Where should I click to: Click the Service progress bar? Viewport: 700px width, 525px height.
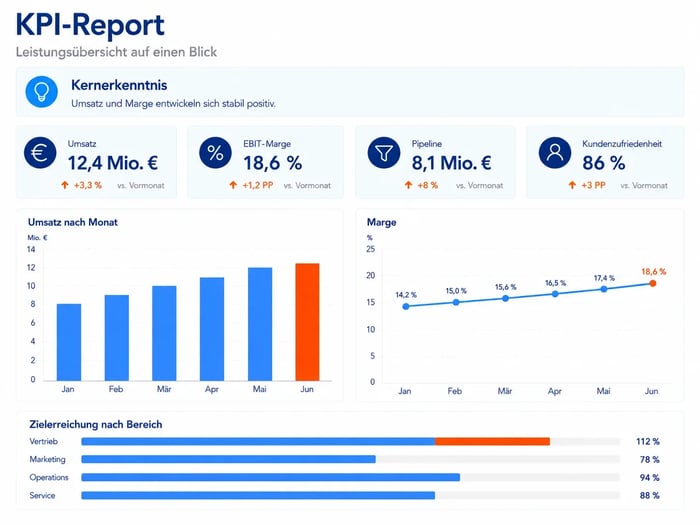click(x=350, y=495)
